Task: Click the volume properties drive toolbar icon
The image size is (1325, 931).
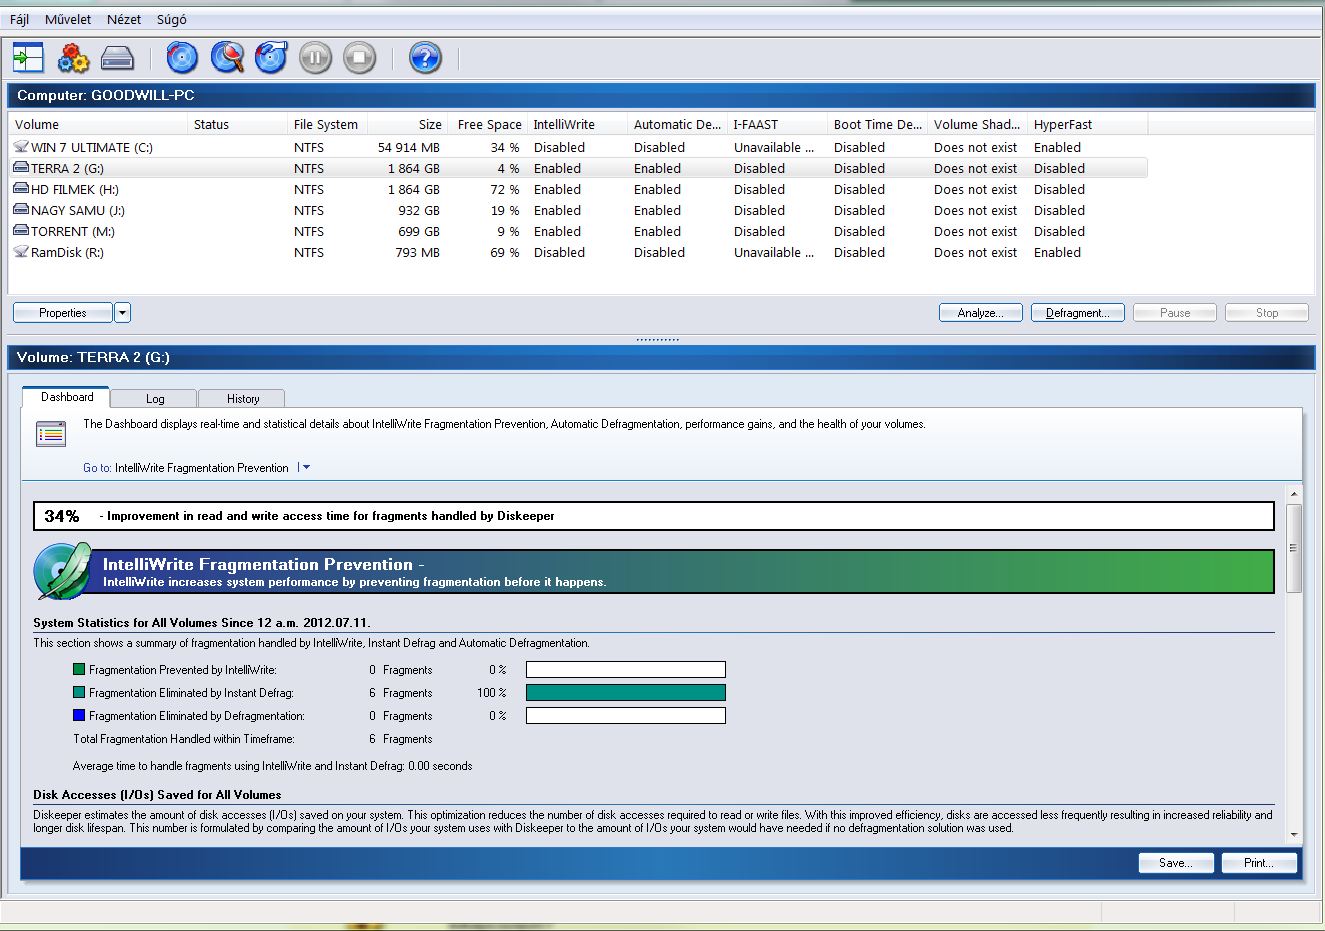Action: (x=117, y=58)
